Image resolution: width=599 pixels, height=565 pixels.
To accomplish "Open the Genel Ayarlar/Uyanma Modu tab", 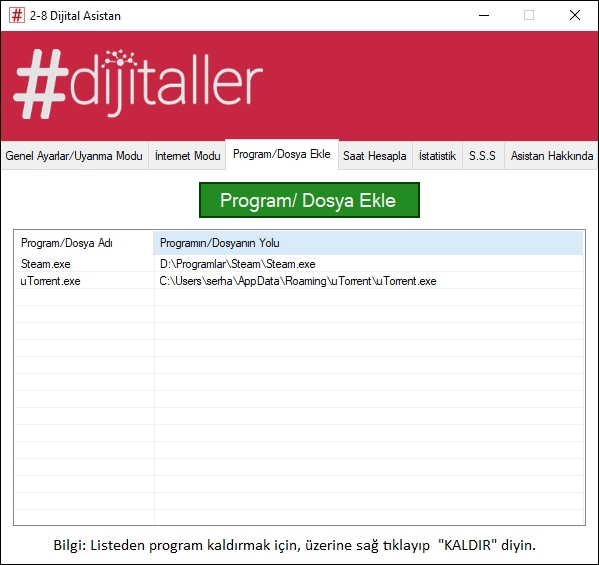I will (x=74, y=156).
